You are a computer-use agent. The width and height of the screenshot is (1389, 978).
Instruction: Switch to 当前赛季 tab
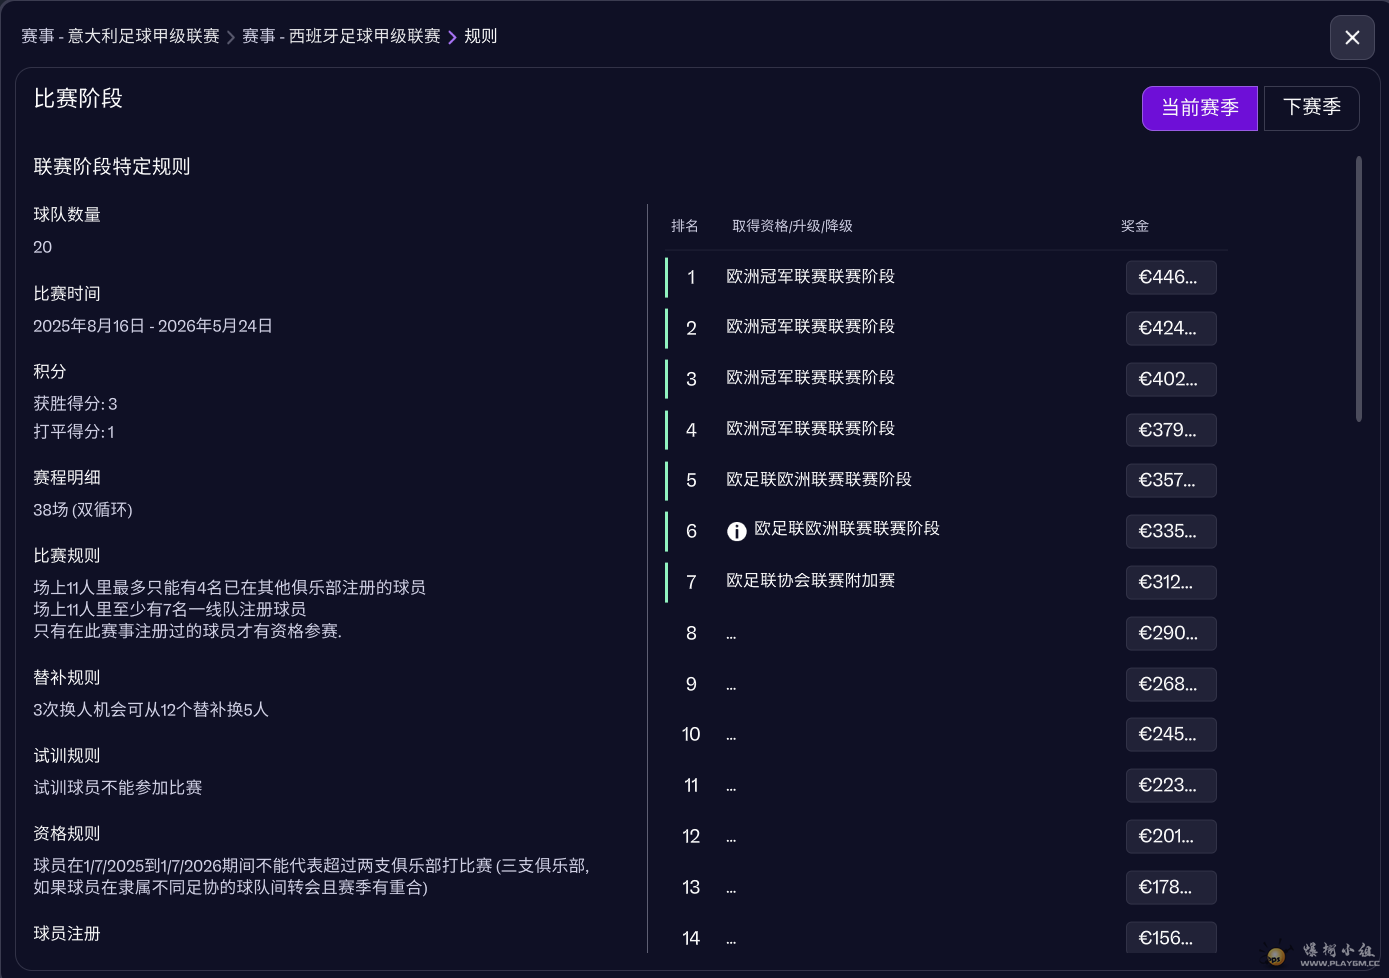pyautogui.click(x=1199, y=108)
